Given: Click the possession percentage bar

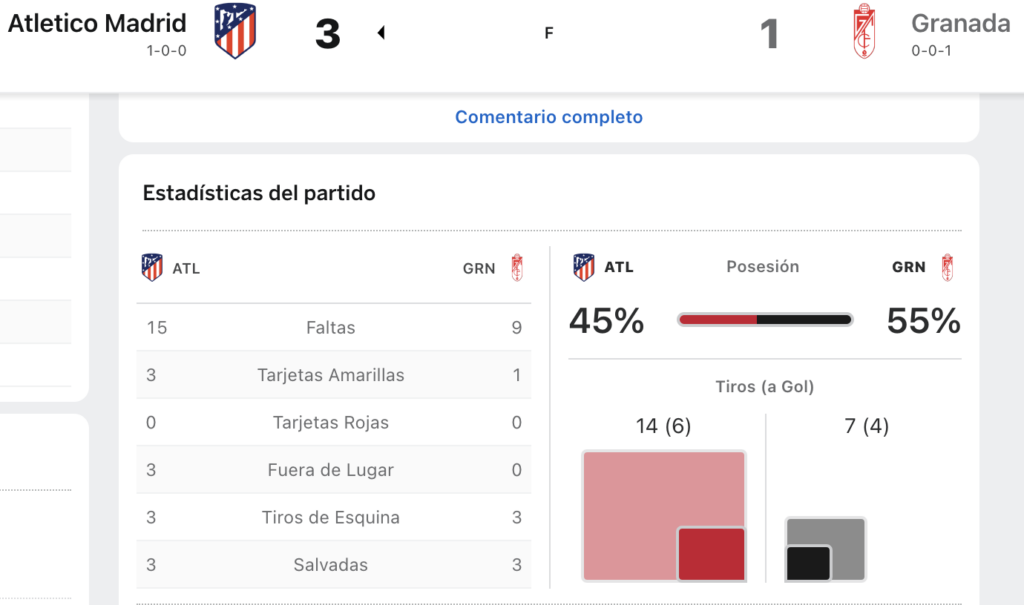Looking at the screenshot, I should tap(765, 319).
